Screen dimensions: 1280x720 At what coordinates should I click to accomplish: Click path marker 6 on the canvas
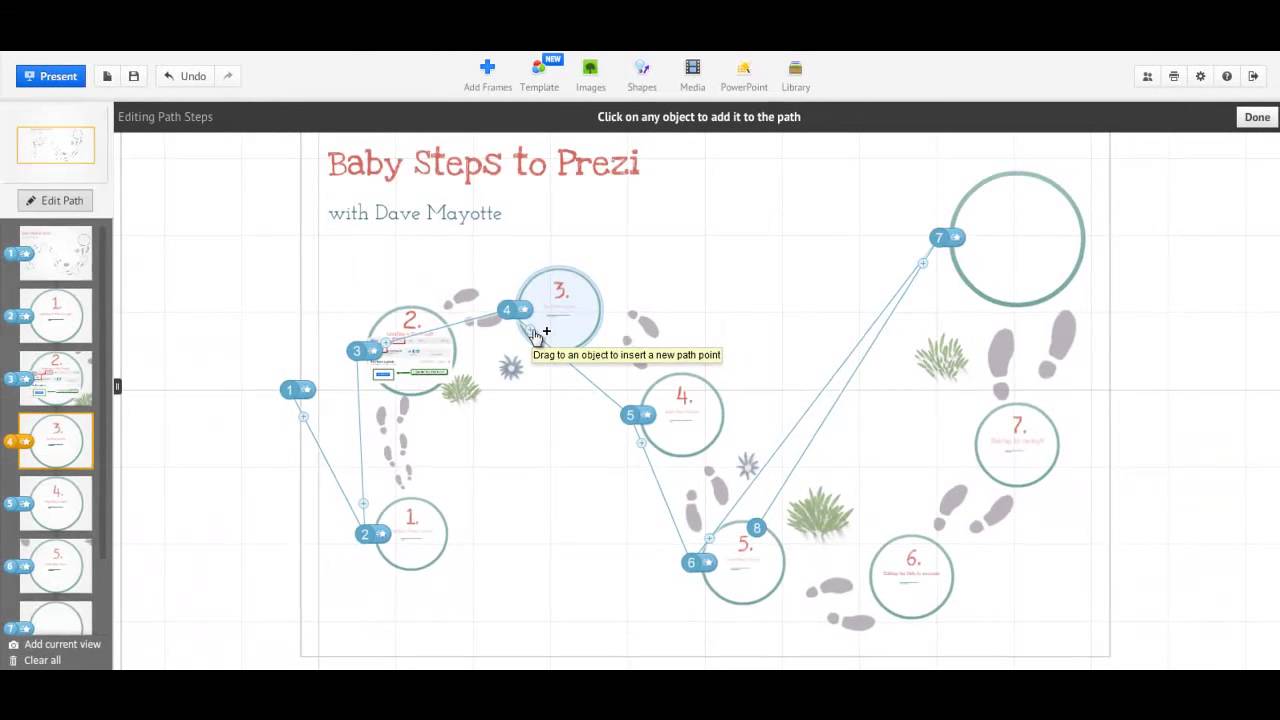click(699, 563)
